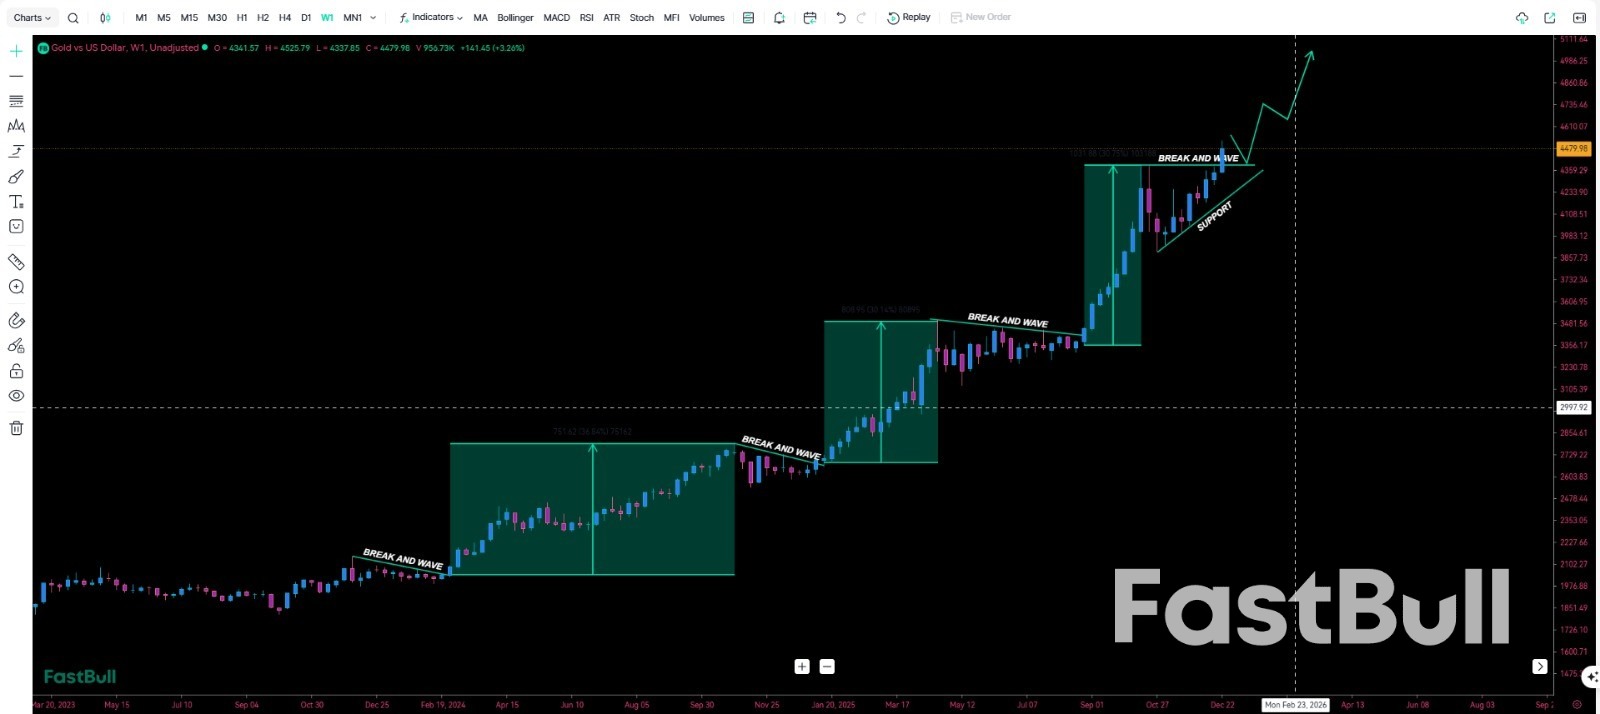
Task: Switch to the M15 timeframe
Action: click(x=189, y=17)
